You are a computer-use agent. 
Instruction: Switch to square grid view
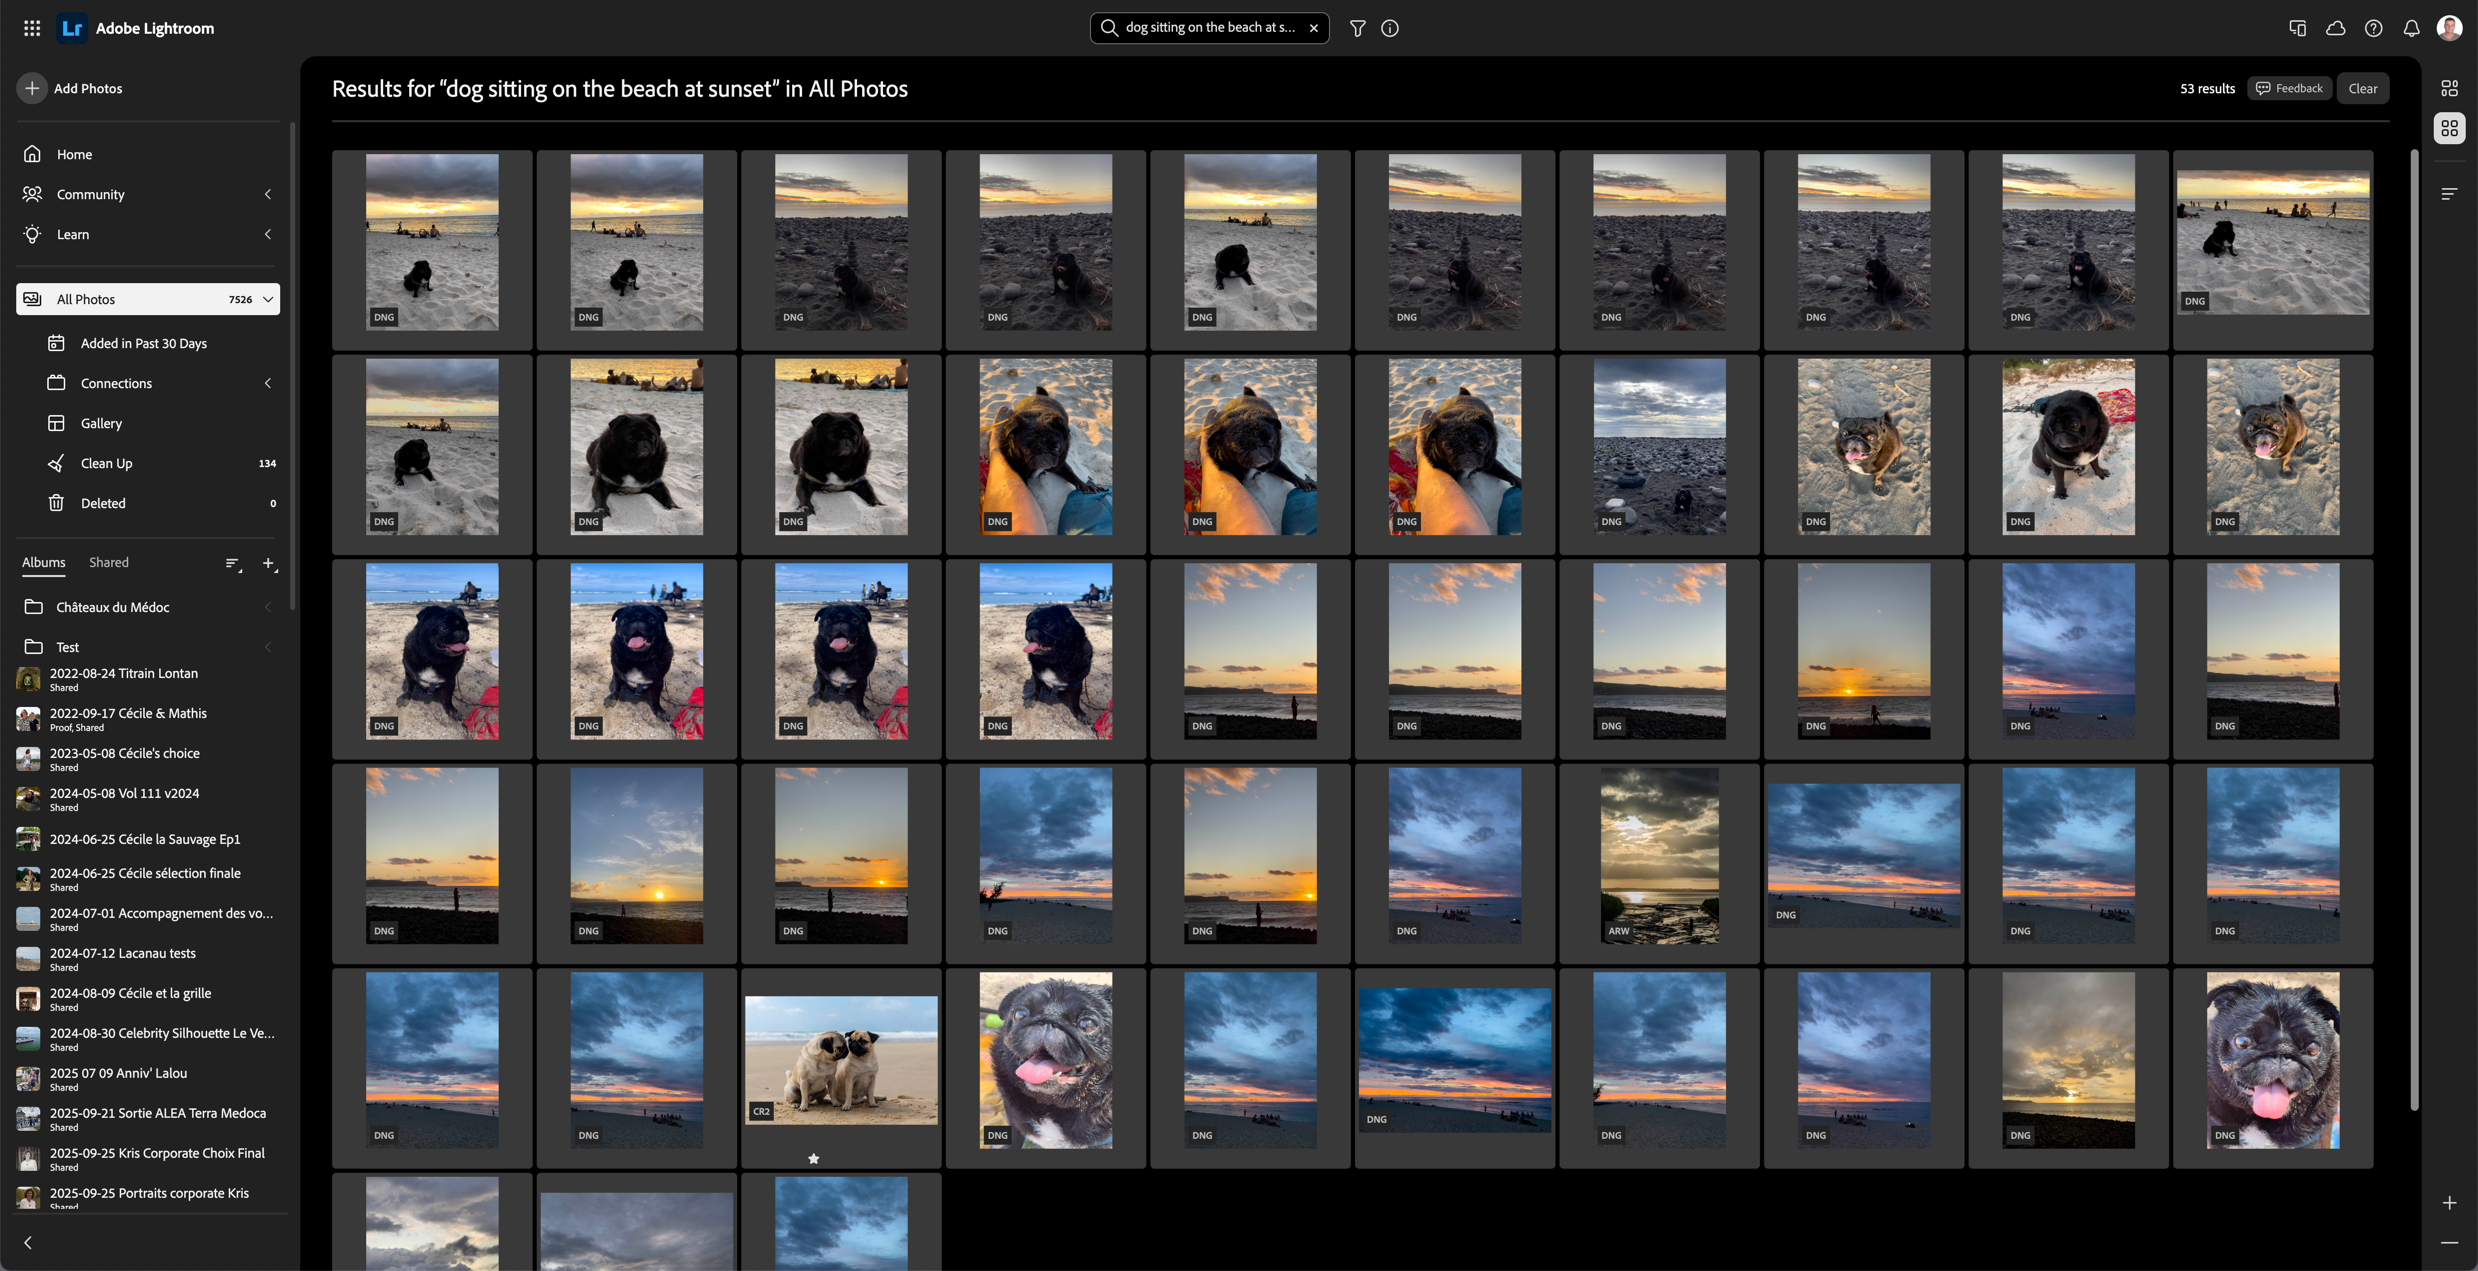(x=2449, y=128)
